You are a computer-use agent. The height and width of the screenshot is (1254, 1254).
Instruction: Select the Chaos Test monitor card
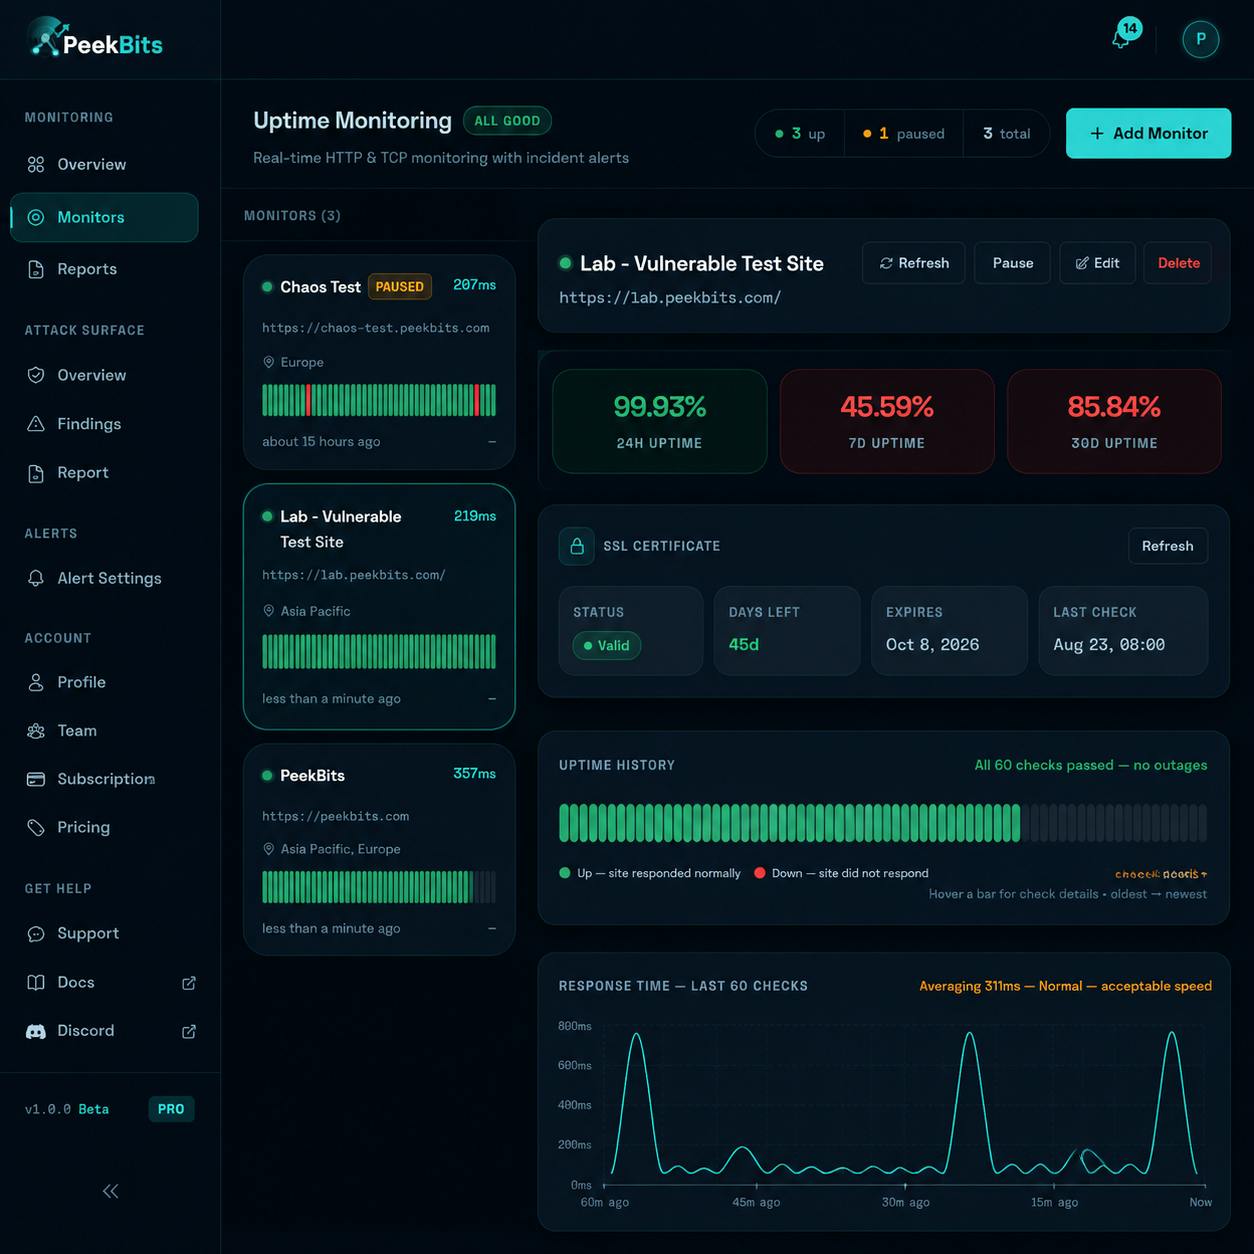tap(379, 362)
